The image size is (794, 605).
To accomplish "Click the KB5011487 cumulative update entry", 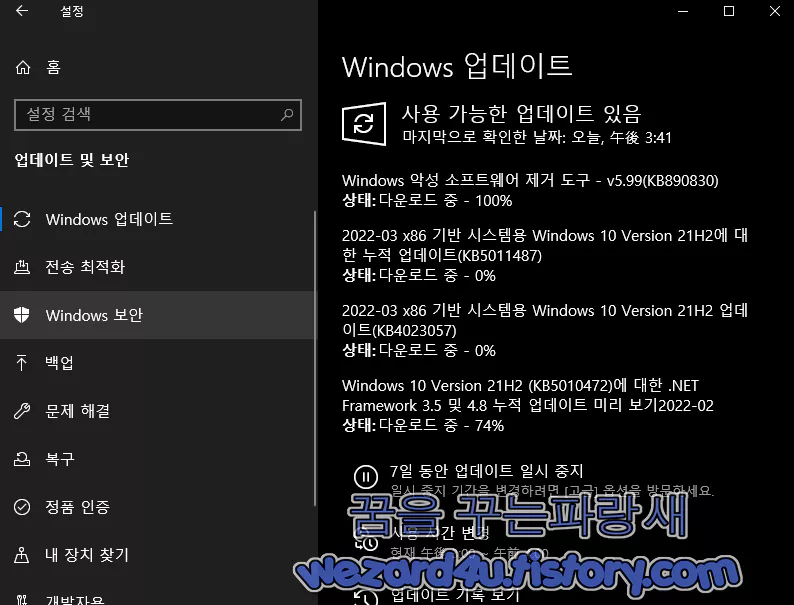I will pyautogui.click(x=545, y=246).
